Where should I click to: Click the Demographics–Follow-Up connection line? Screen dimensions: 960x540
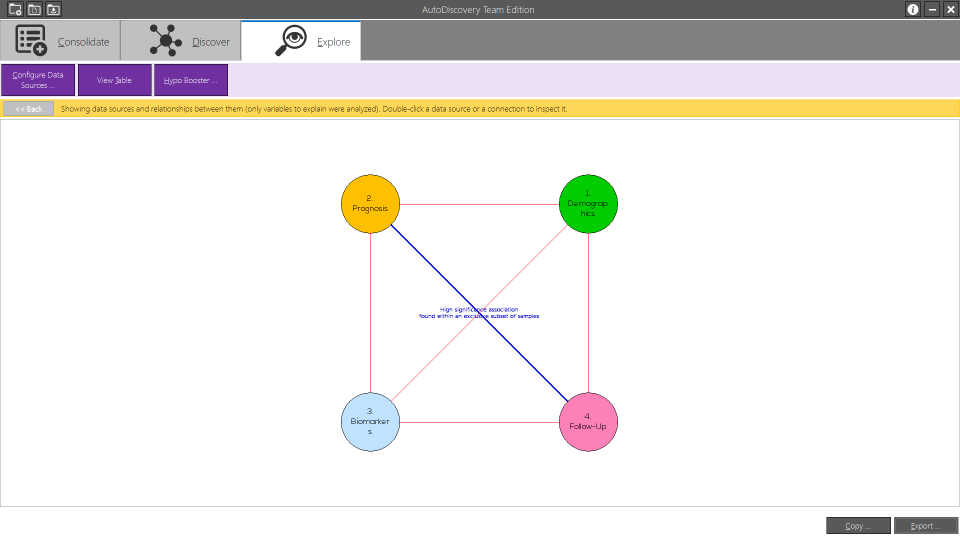click(588, 313)
